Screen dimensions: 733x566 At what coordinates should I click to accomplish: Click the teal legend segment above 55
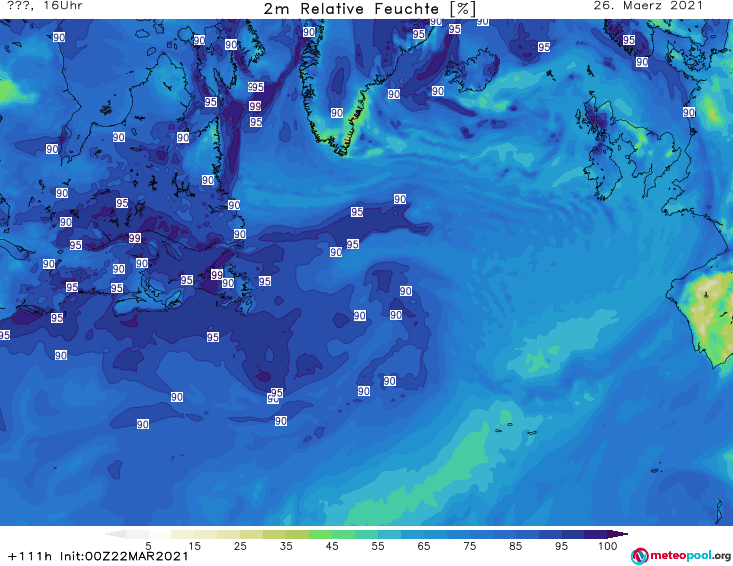click(x=366, y=534)
